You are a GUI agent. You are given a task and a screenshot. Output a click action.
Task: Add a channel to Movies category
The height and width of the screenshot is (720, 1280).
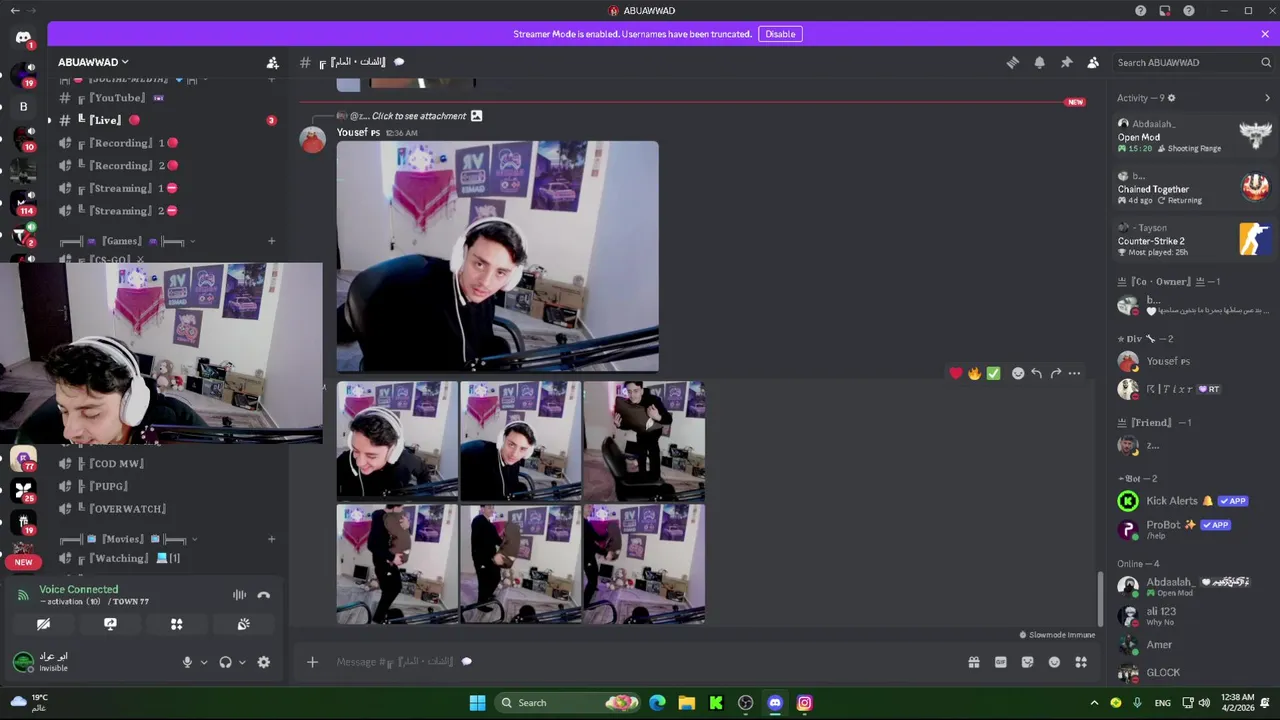point(271,539)
